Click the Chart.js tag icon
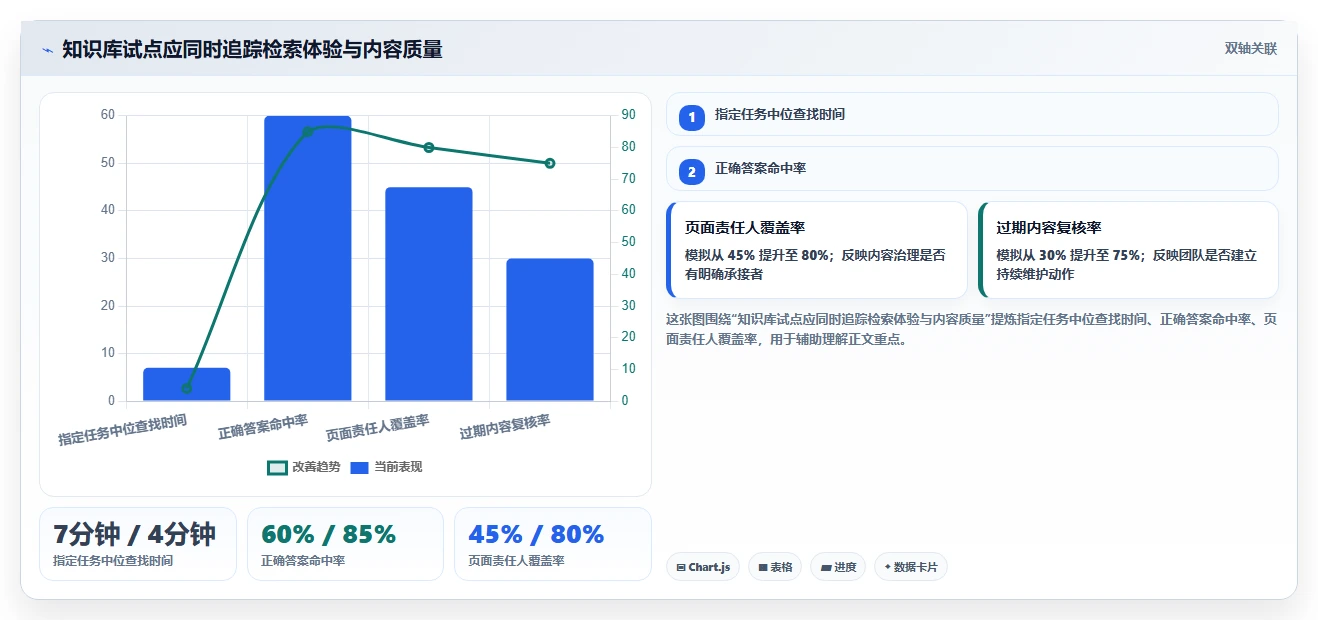This screenshot has height=620, width=1318. click(681, 567)
